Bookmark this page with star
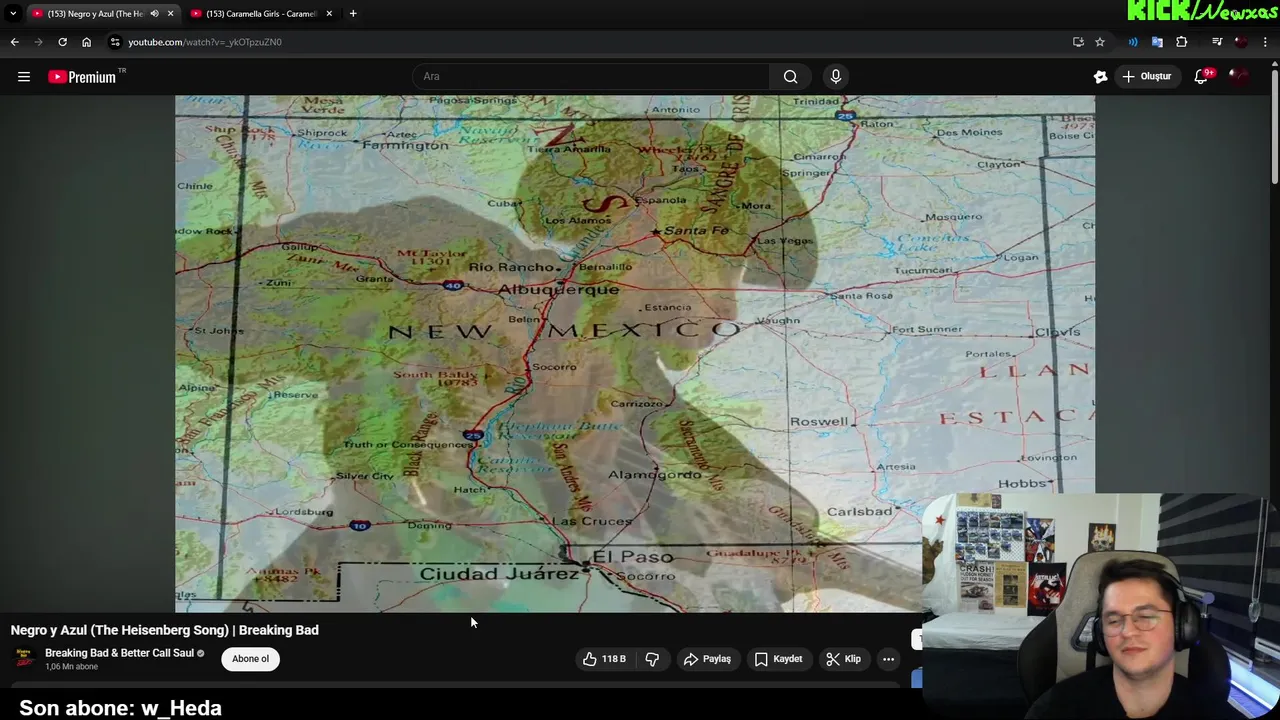Viewport: 1280px width, 720px height. click(x=1100, y=42)
